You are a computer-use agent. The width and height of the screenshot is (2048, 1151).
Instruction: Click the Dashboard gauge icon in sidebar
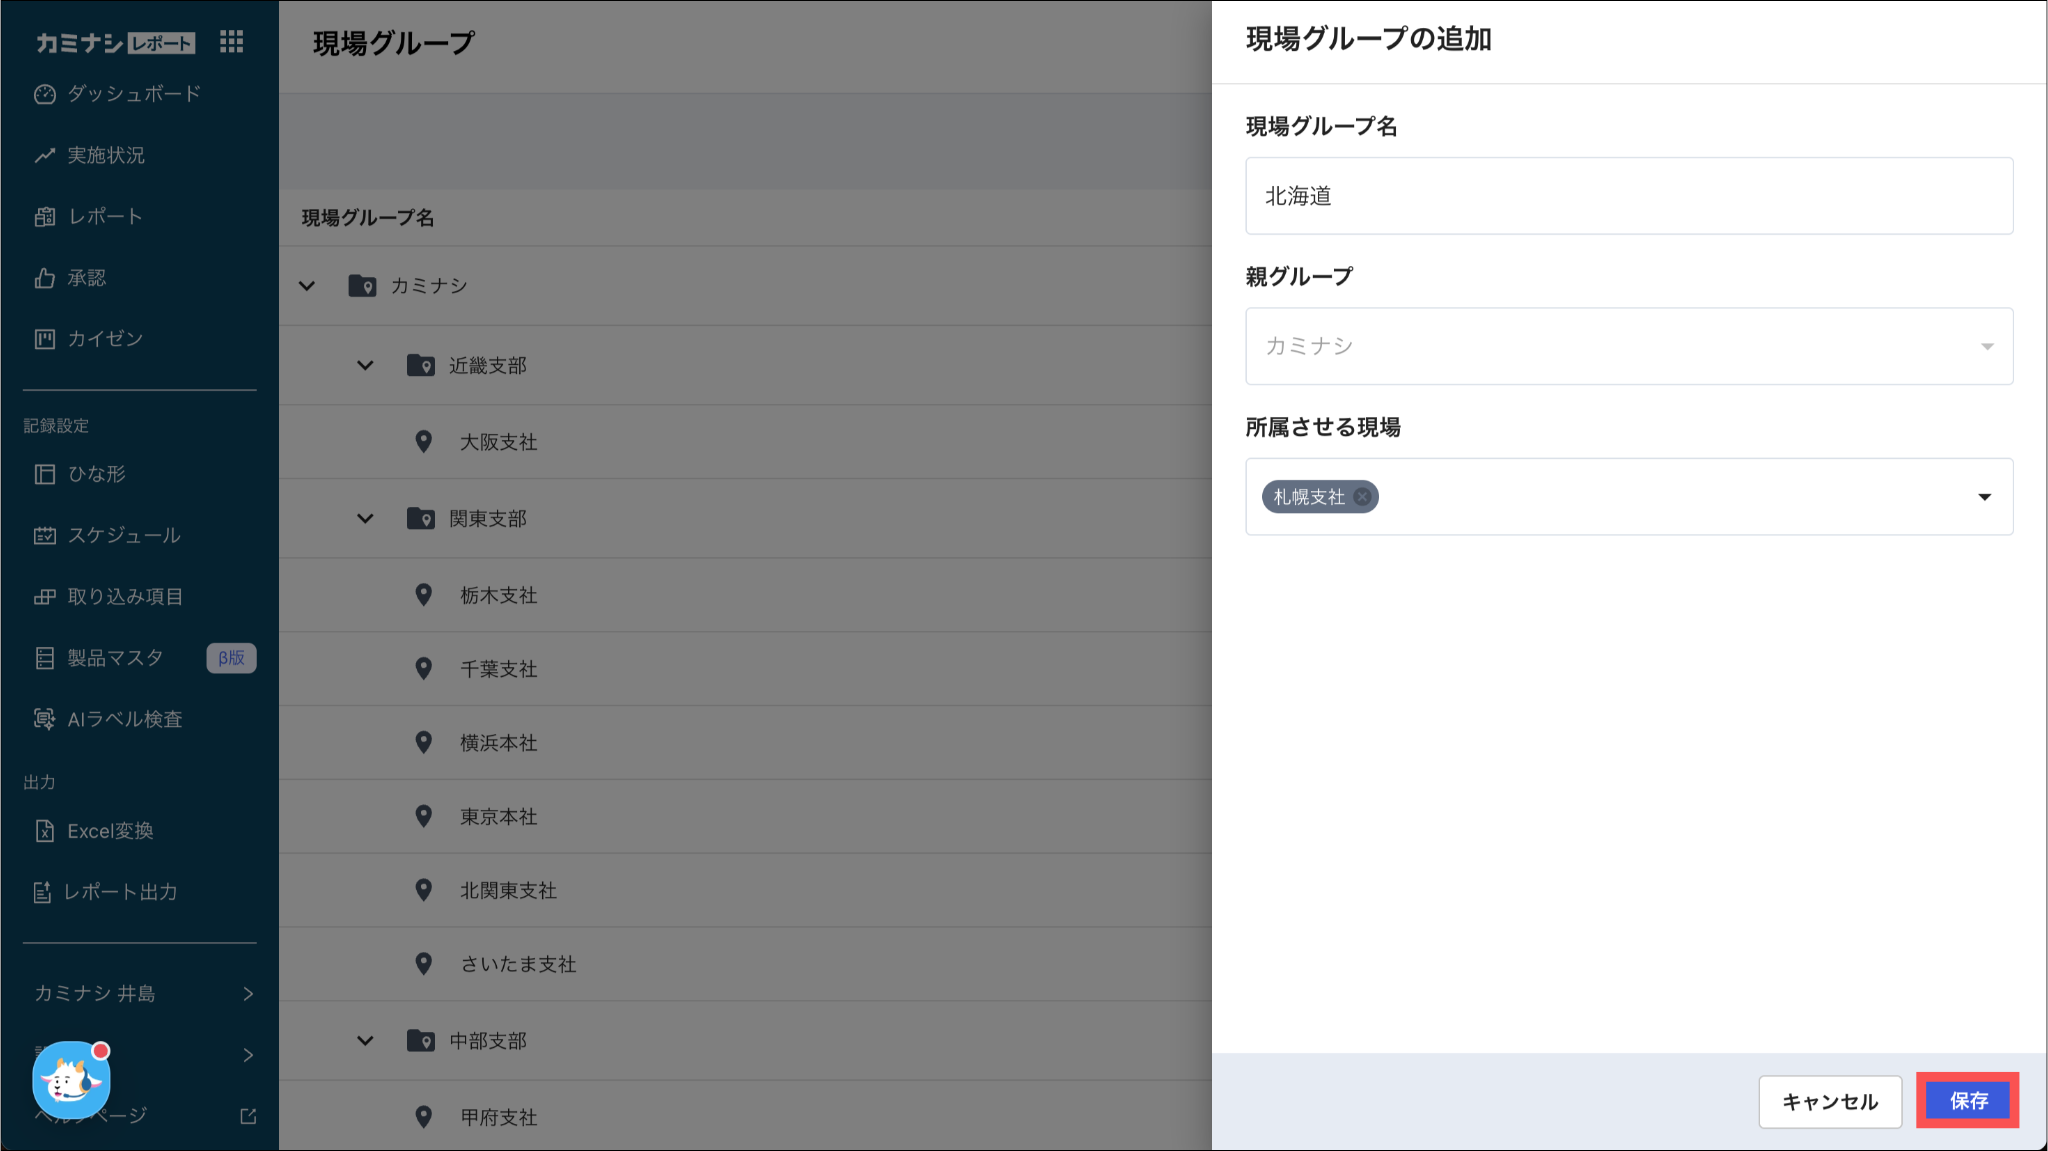pyautogui.click(x=44, y=94)
